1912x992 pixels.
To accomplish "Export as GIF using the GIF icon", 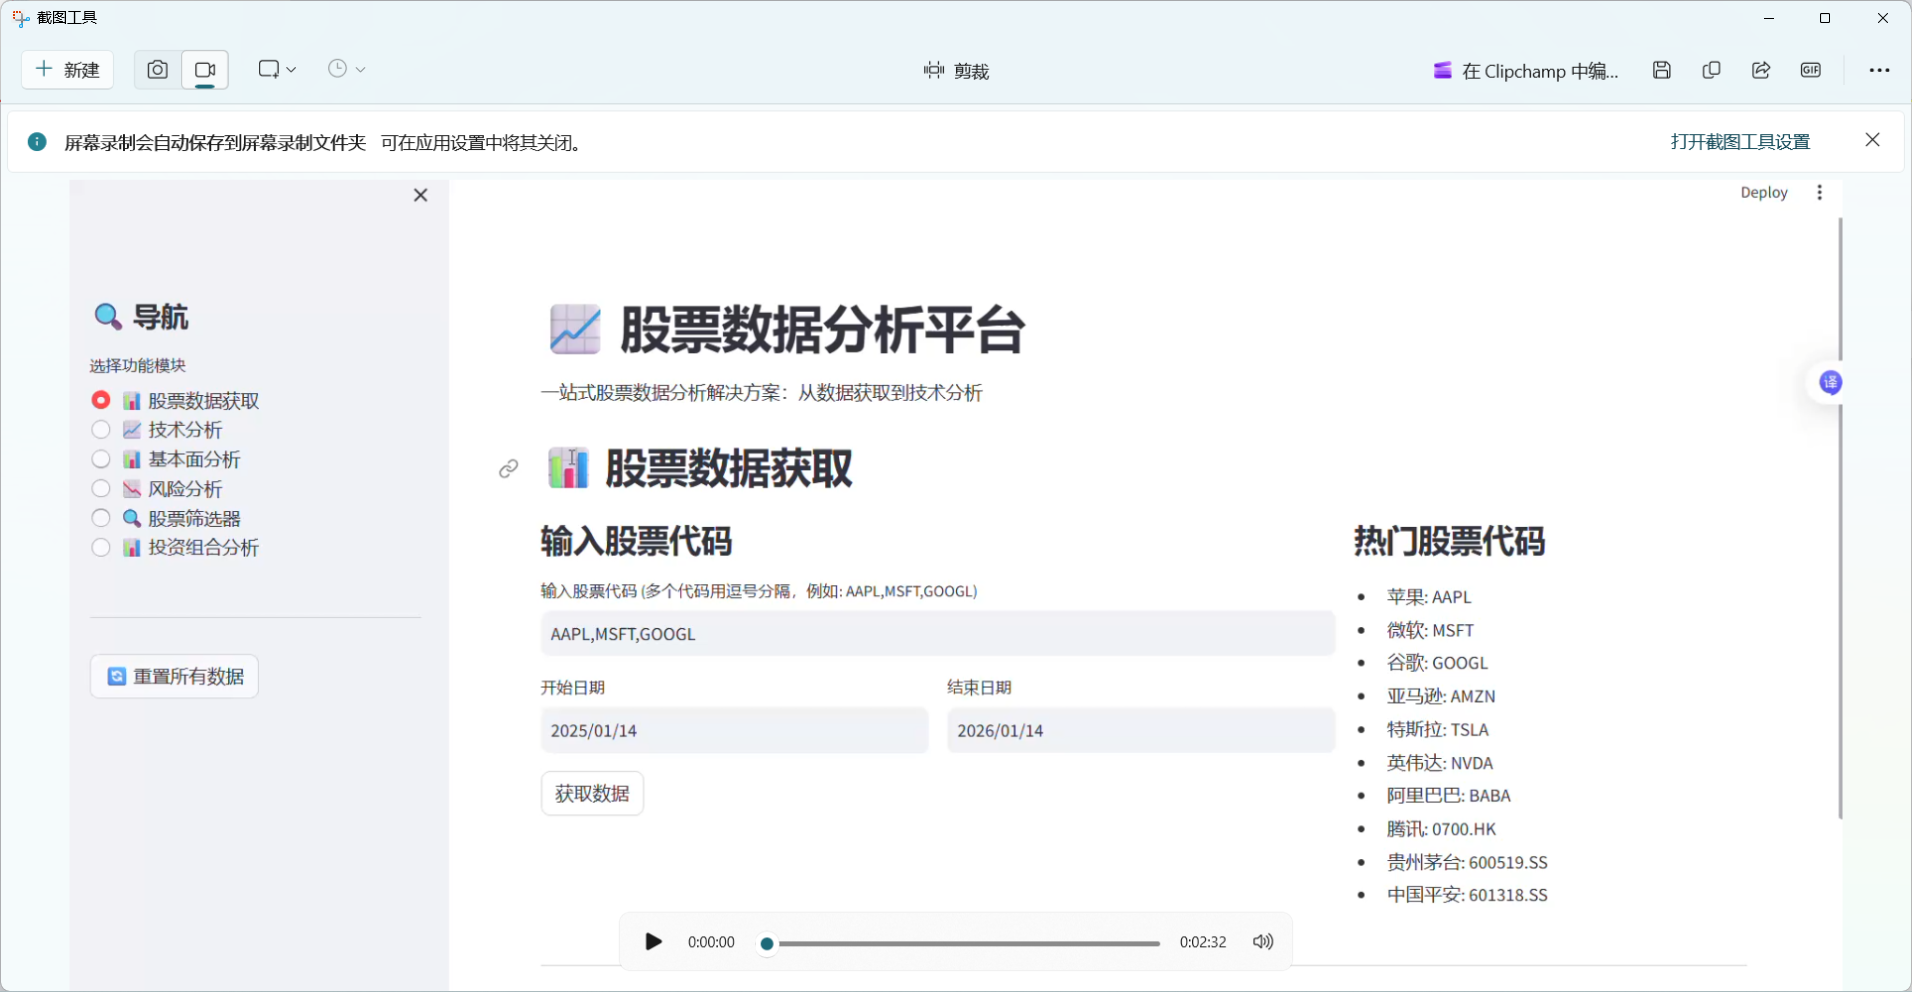I will point(1810,70).
